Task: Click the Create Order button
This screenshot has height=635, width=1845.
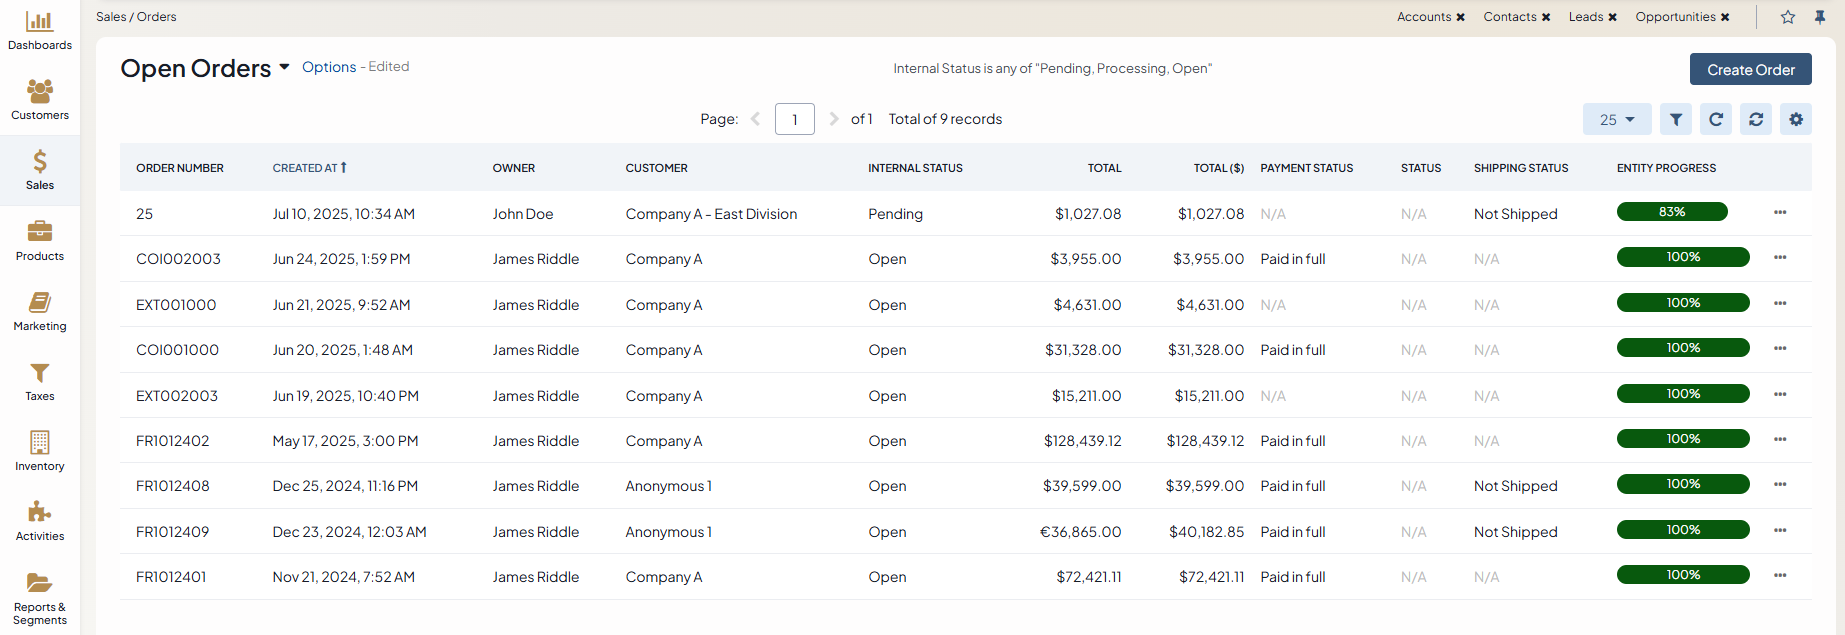Action: 1750,69
